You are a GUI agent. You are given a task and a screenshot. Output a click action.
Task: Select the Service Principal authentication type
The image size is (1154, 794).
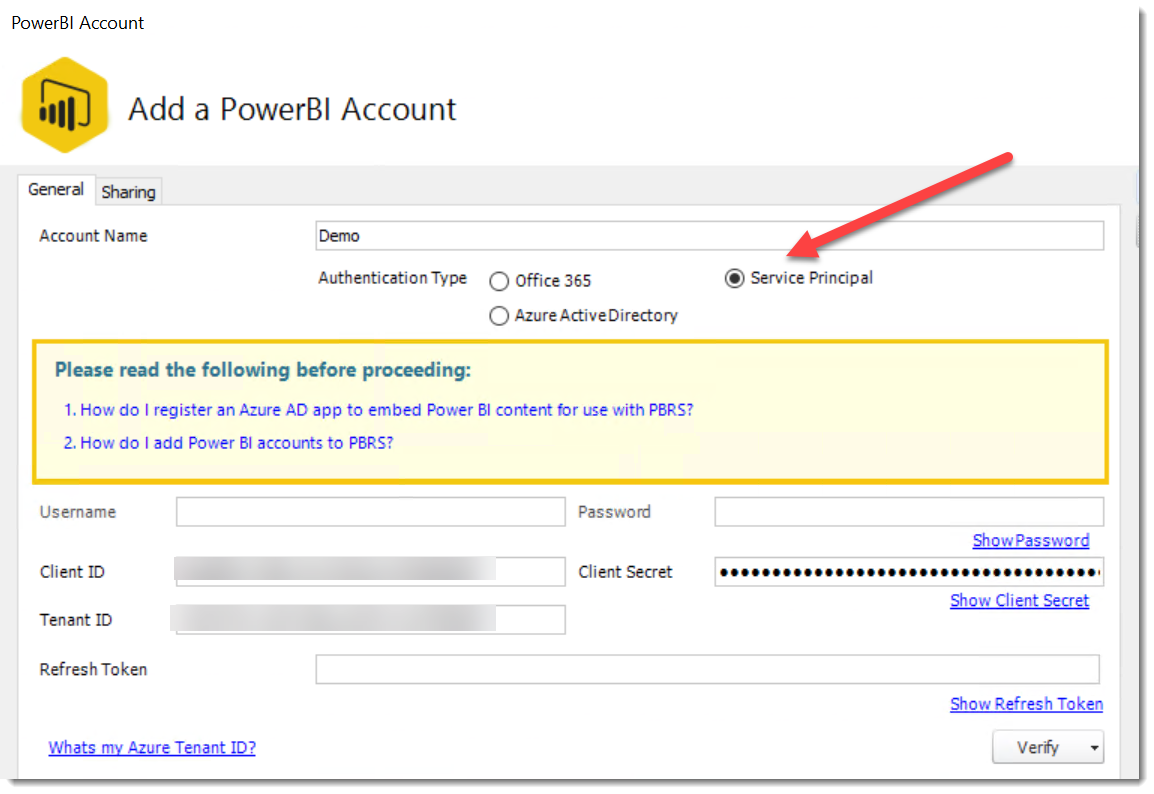point(735,280)
